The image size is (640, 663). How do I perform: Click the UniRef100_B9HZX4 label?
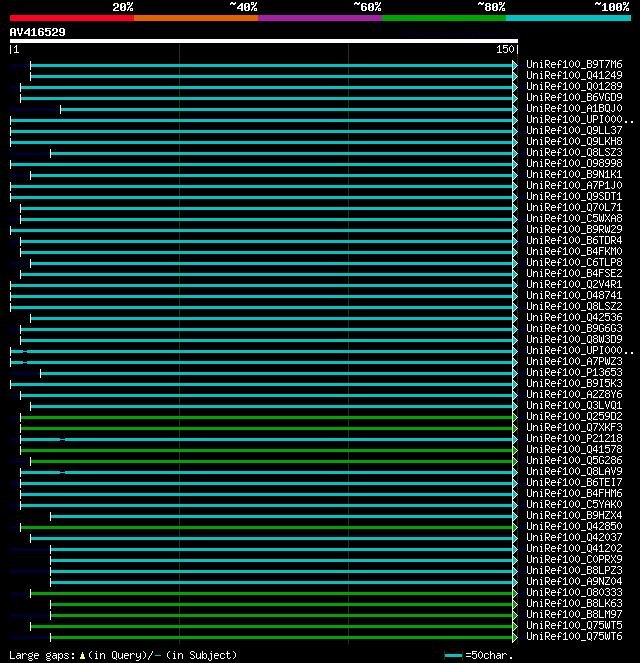pos(574,515)
